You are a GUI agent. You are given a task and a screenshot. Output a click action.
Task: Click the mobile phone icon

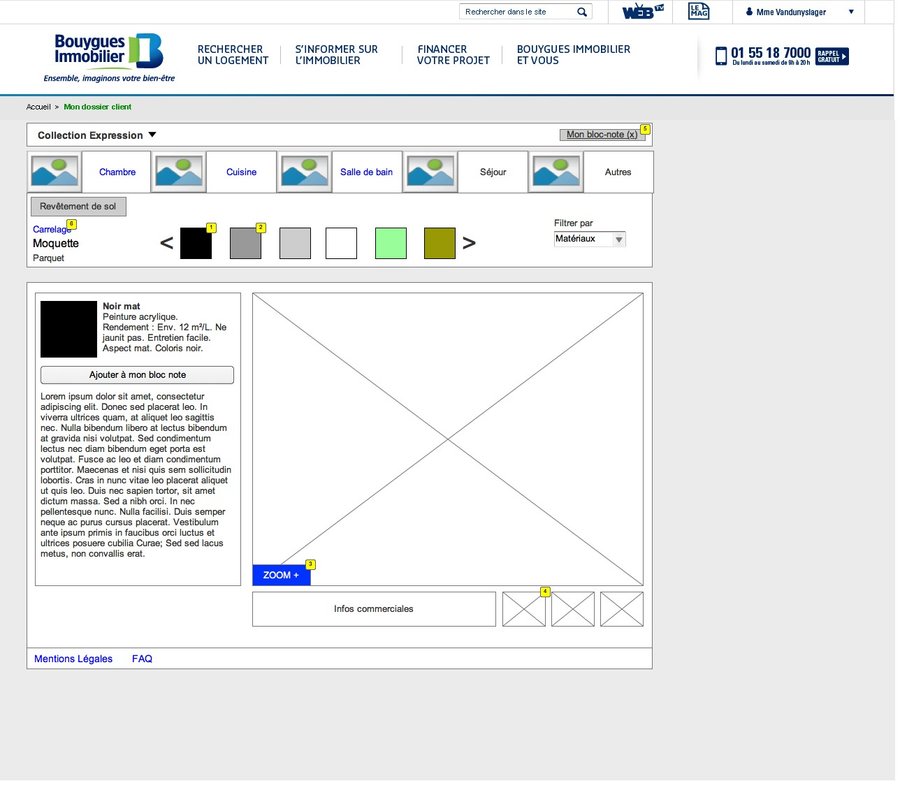pos(721,56)
